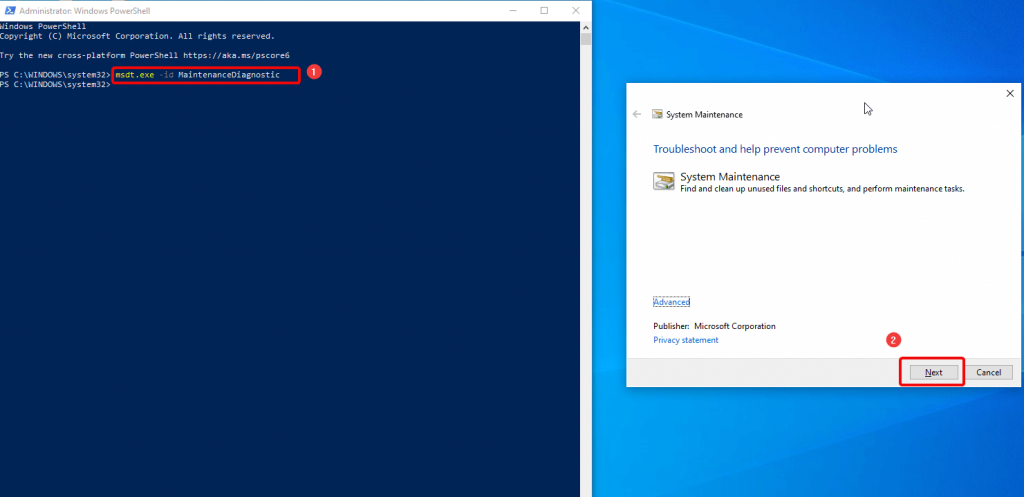Click the large System Maintenance troubleshooter icon
1024x497 pixels.
click(x=664, y=181)
